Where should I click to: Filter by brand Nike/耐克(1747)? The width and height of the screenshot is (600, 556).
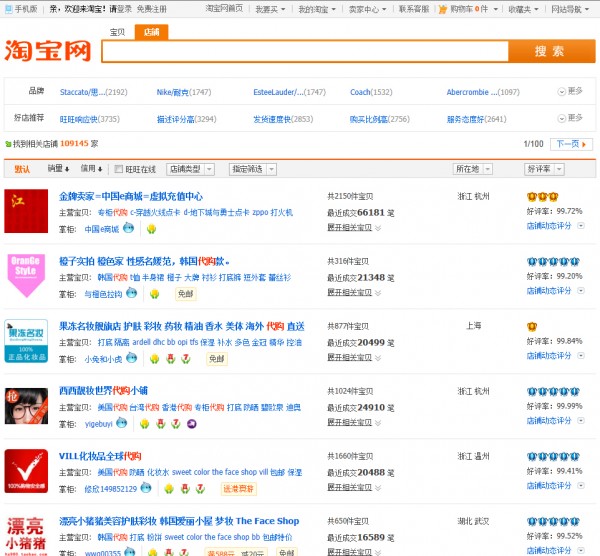pyautogui.click(x=184, y=92)
